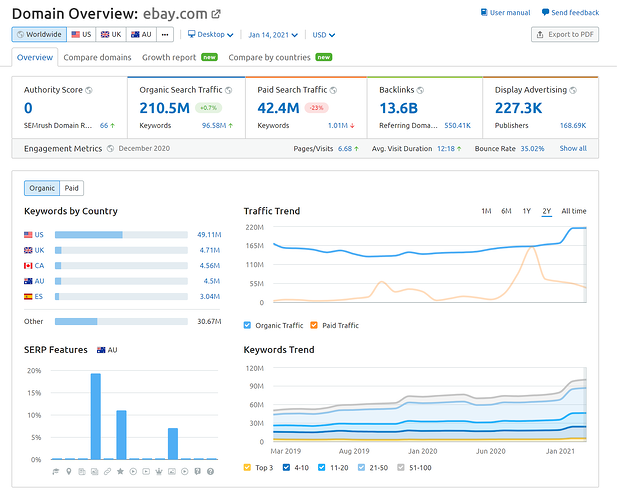
Task: Click the Send feedback speech icon
Action: [x=545, y=12]
